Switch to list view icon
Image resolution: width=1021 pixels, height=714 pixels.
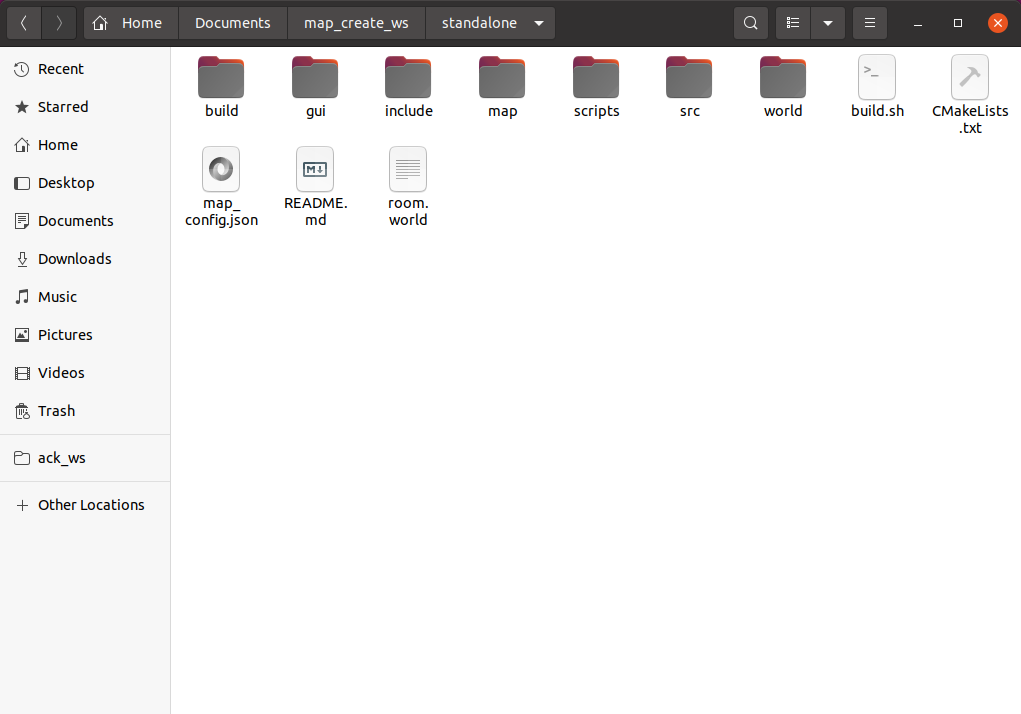pyautogui.click(x=793, y=23)
